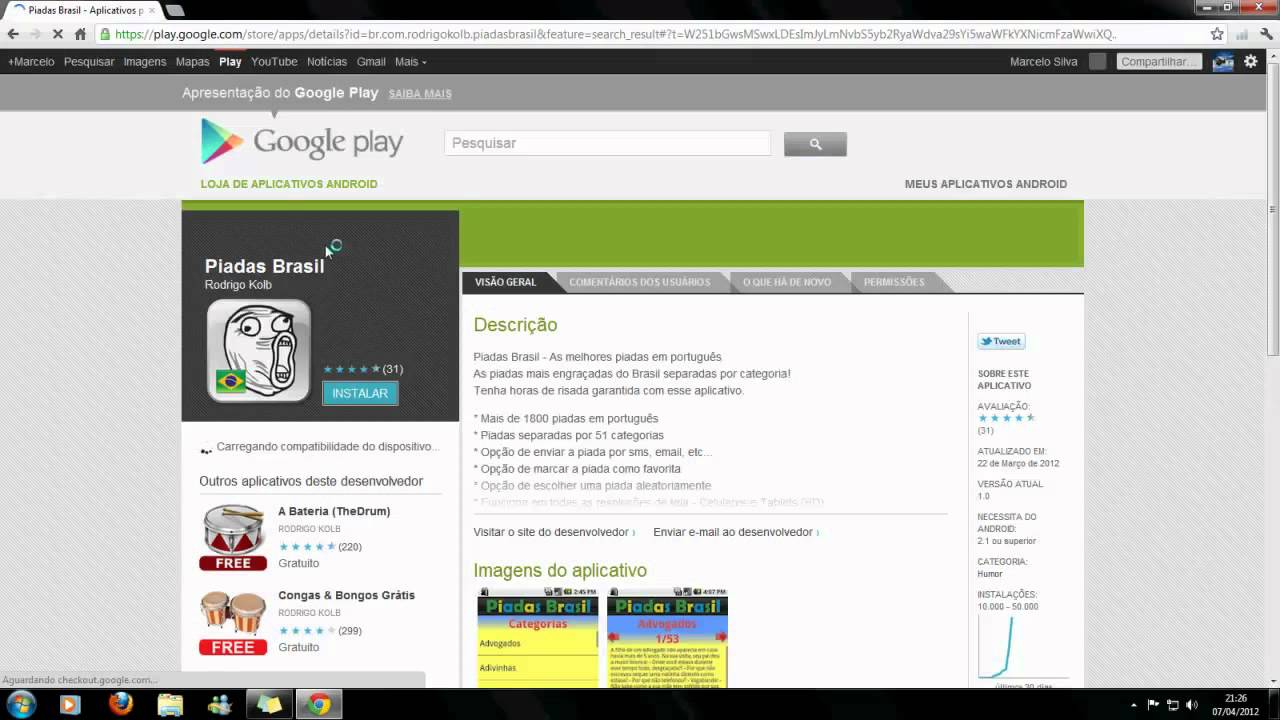Open Windows Media Player taskbar icon
Screen dimensions: 1280x720
(x=70, y=704)
